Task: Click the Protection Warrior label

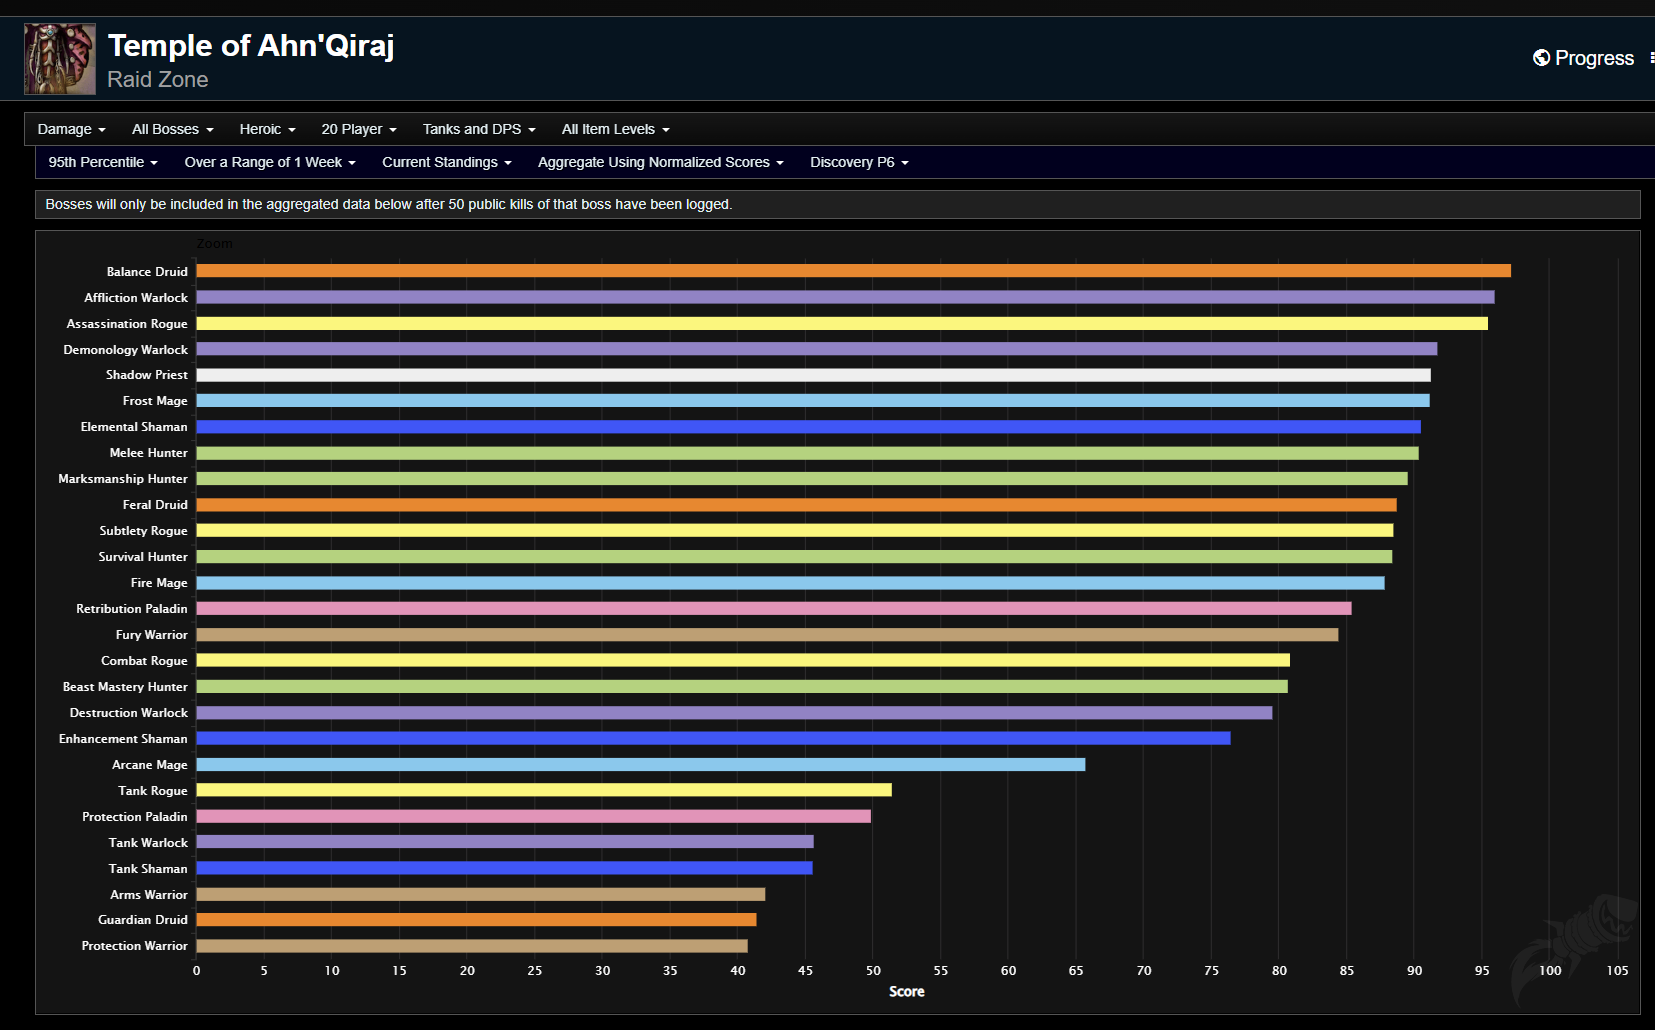Action: pos(135,946)
